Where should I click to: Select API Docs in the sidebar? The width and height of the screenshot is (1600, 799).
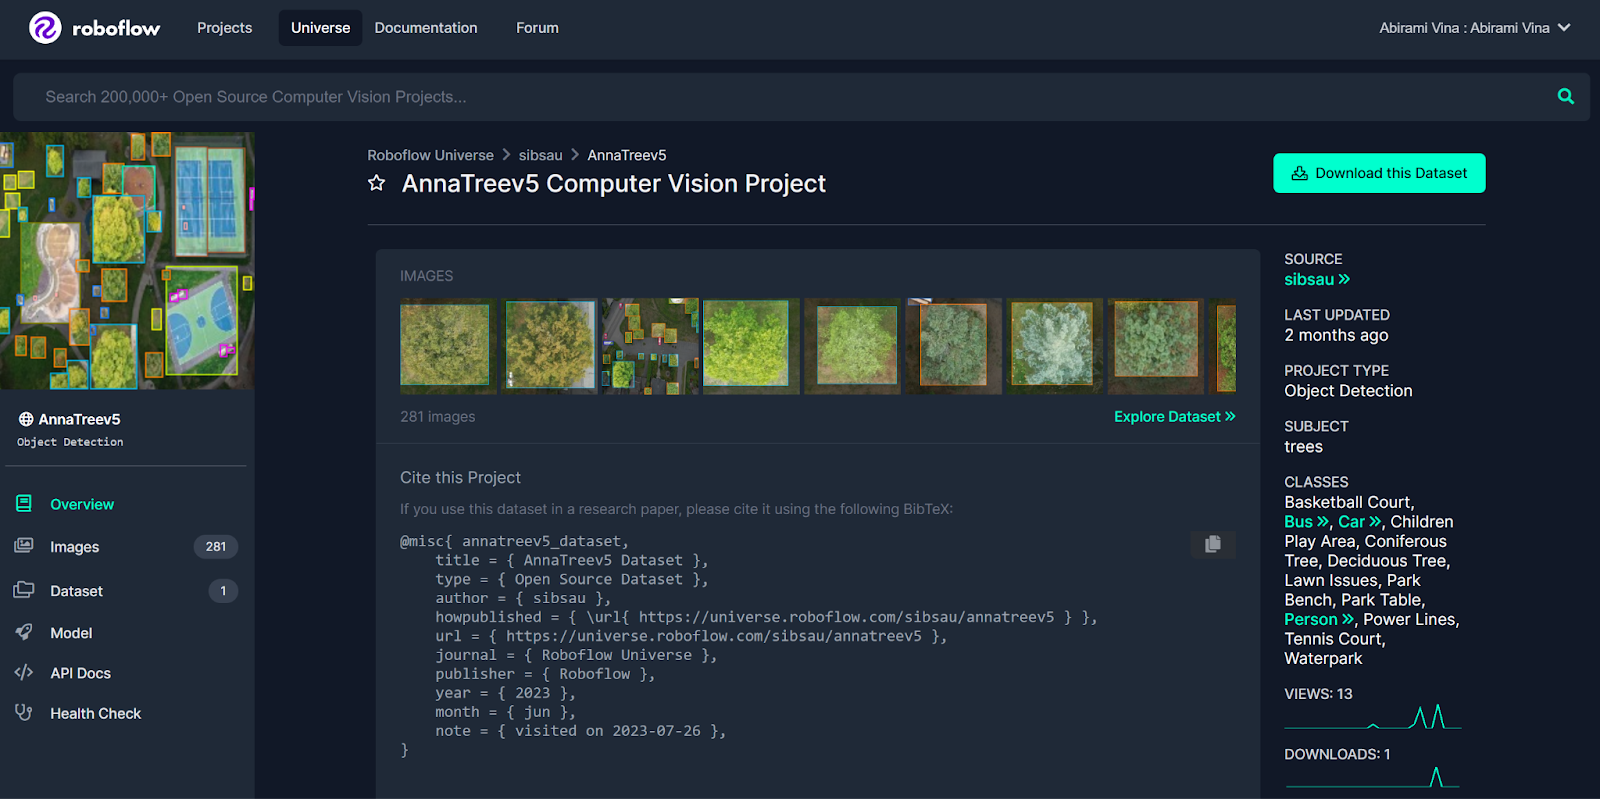(x=81, y=673)
